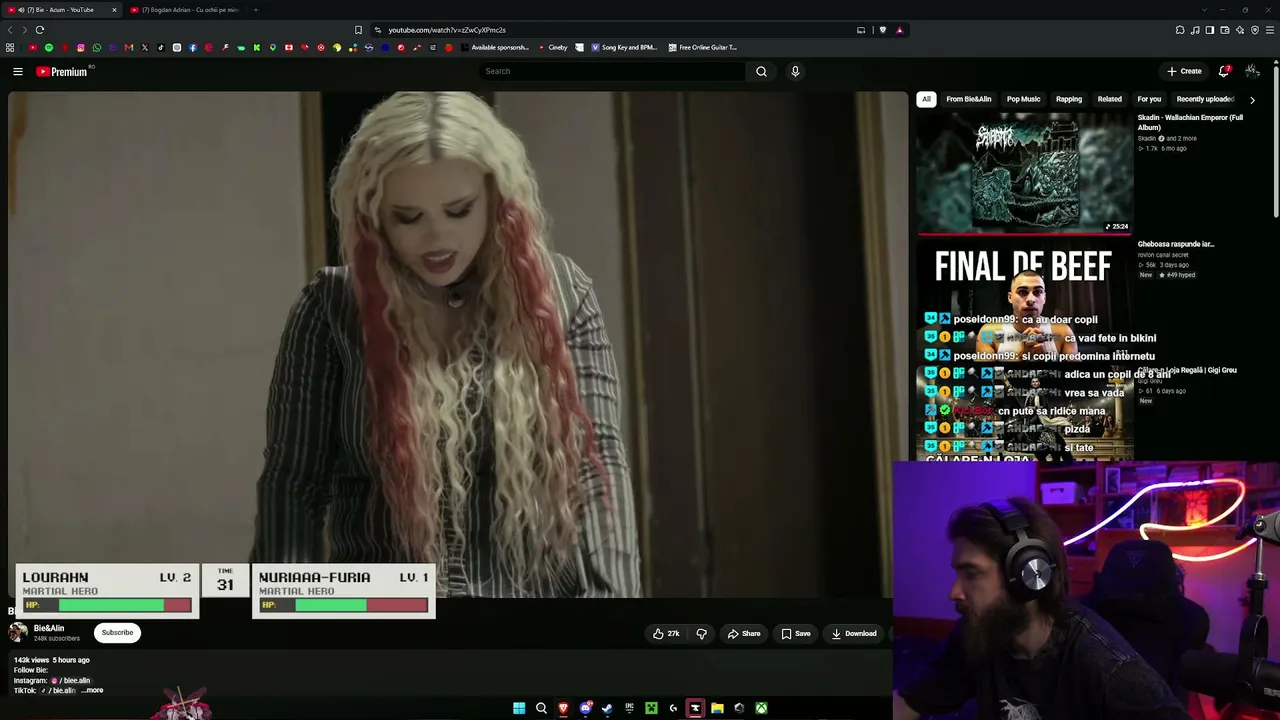Open the Instagram bookmark icon
The width and height of the screenshot is (1280, 720).
81,47
